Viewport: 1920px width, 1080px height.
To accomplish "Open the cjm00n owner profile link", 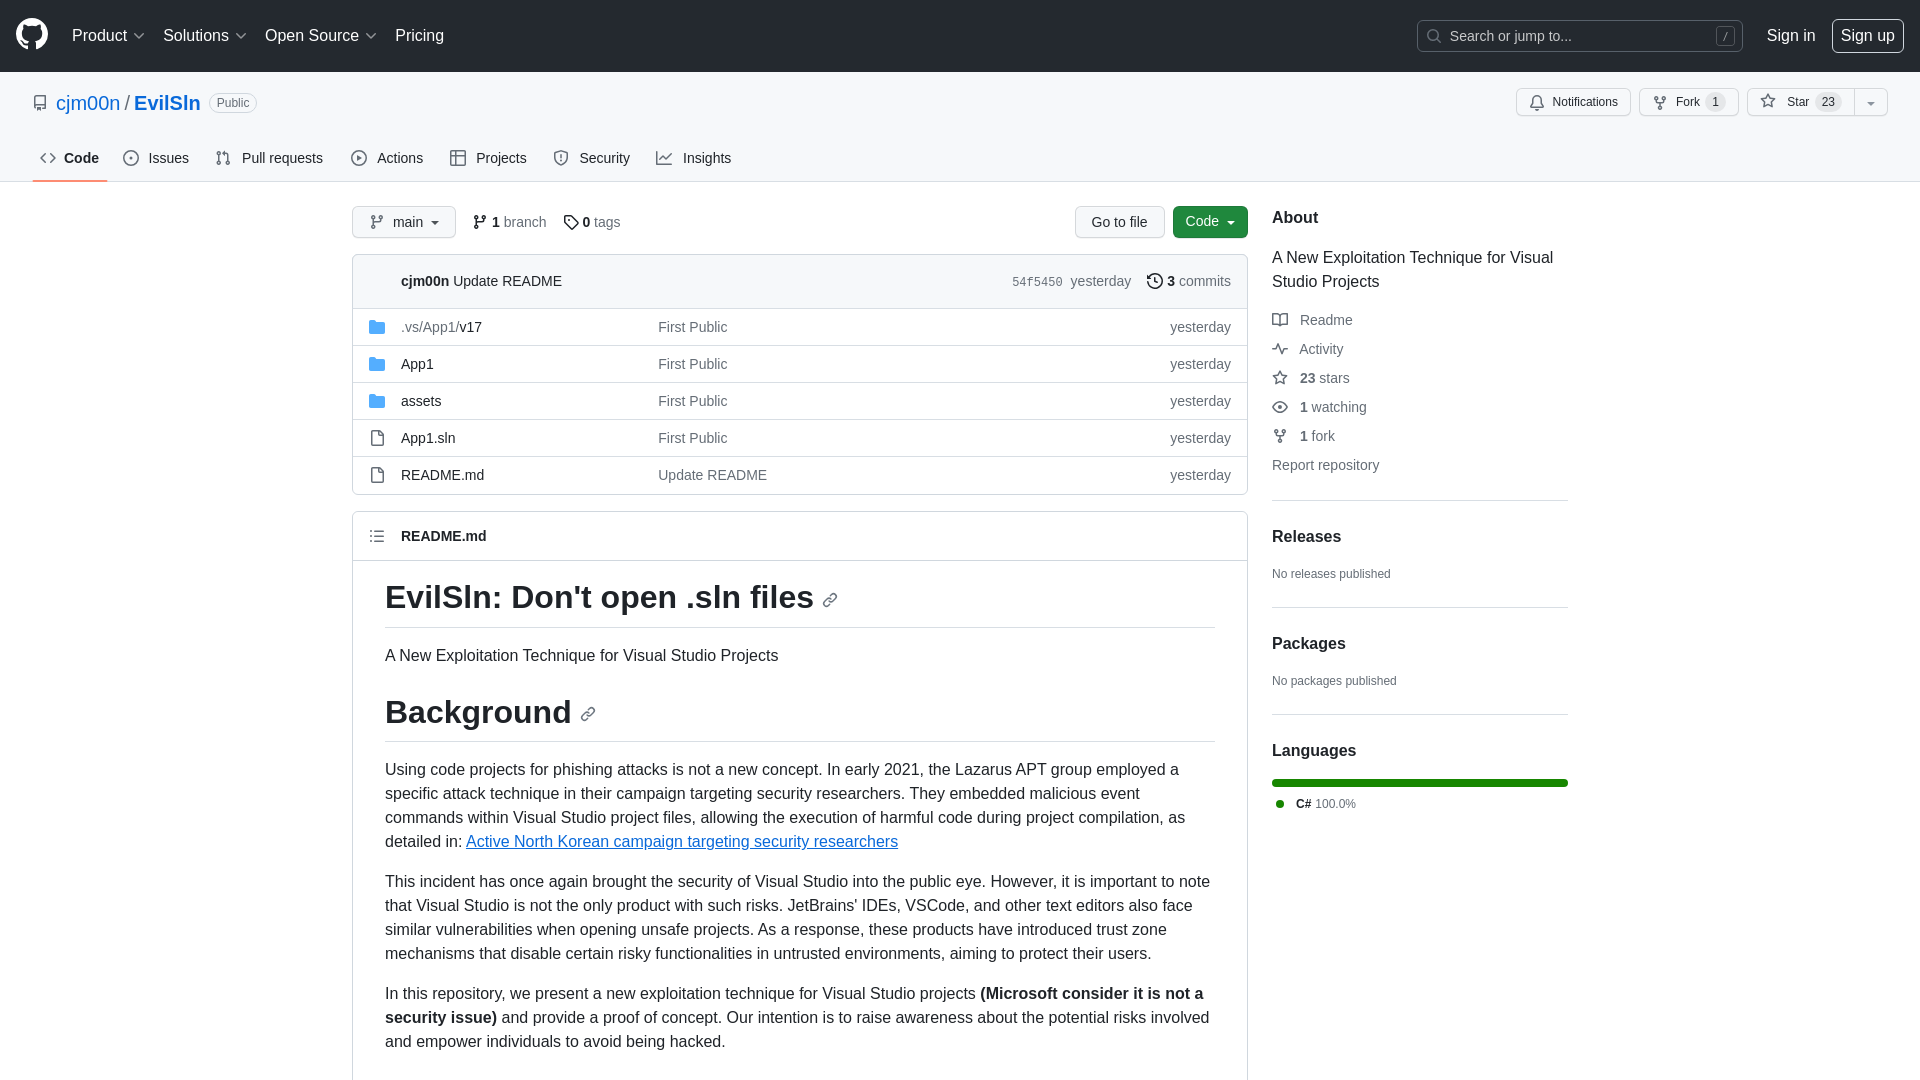I will click(88, 103).
